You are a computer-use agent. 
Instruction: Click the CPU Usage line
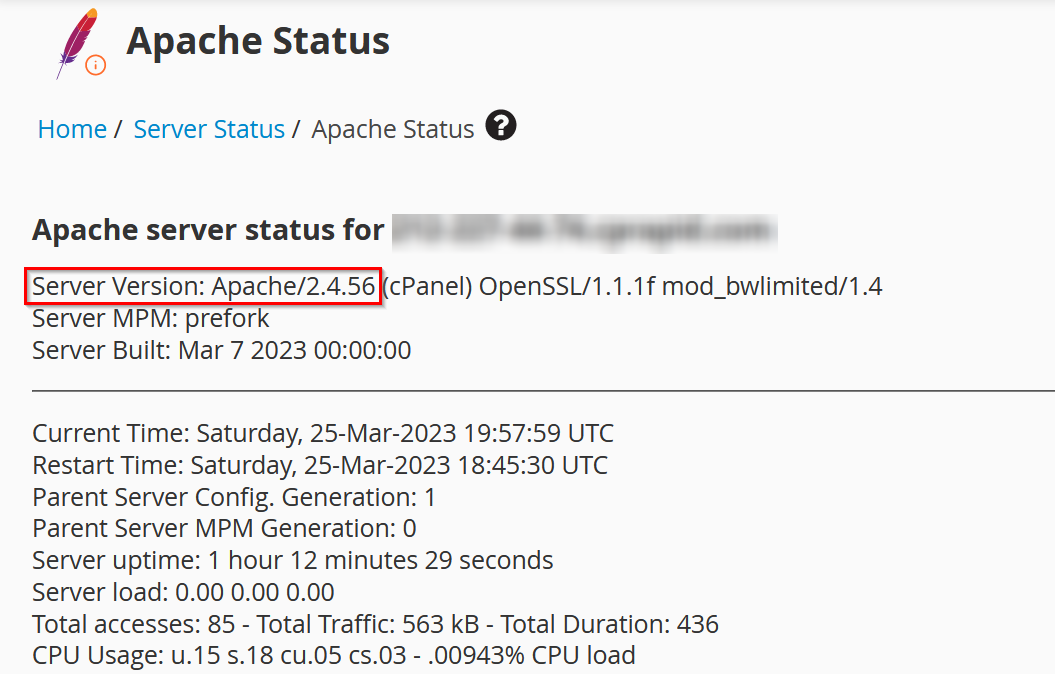click(334, 655)
